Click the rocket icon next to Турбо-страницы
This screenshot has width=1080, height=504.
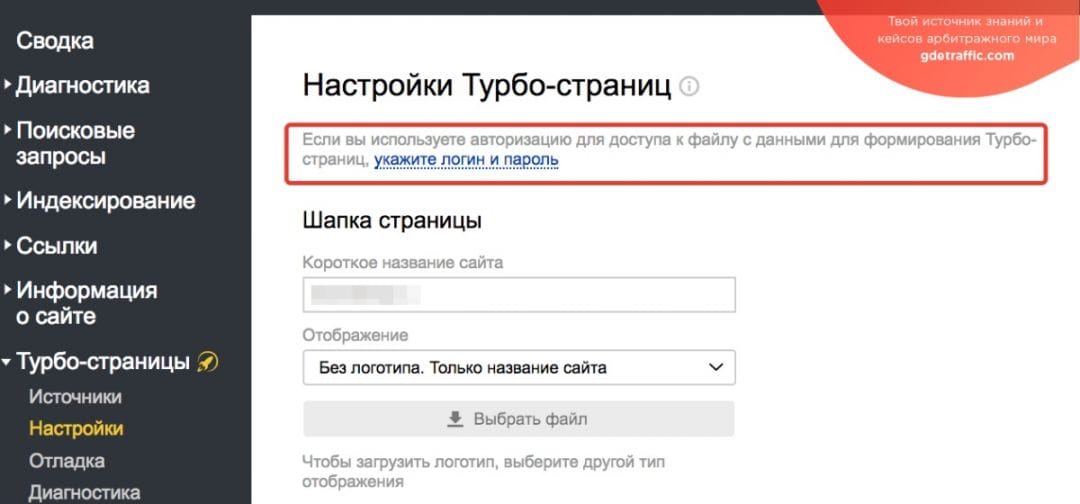click(207, 361)
